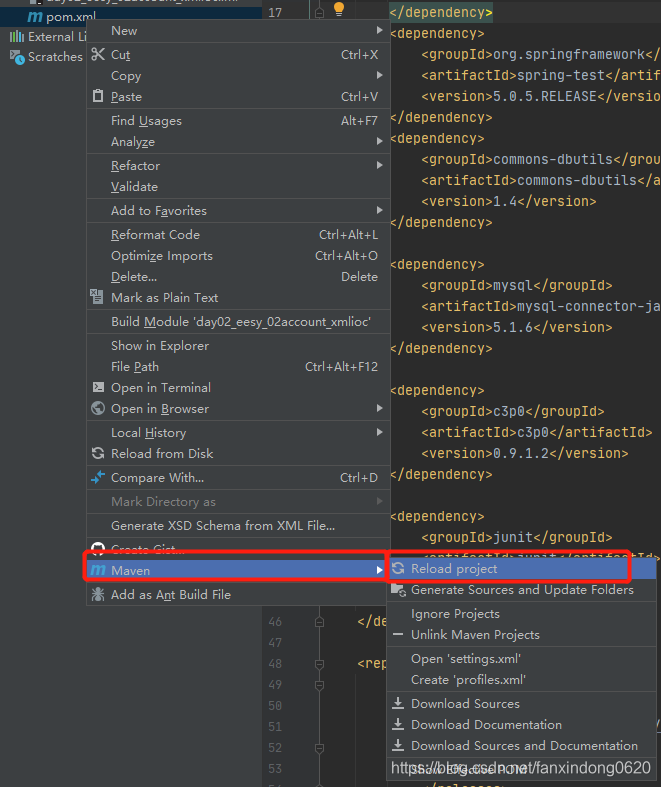This screenshot has height=787, width=661.
Task: Click the Compare With arrows icon
Action: pos(98,477)
